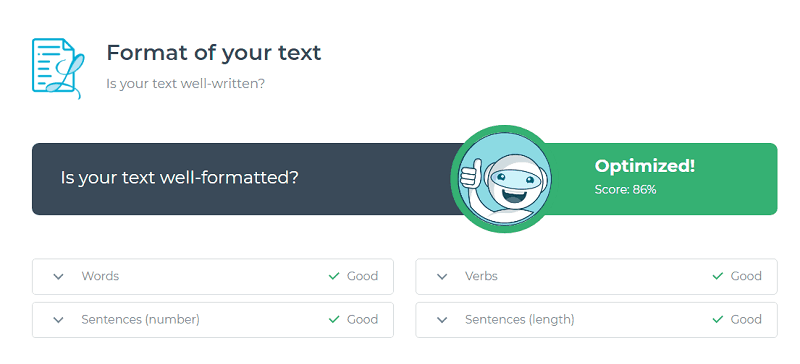The width and height of the screenshot is (800, 364).
Task: Click the Good status in Verbs row
Action: (x=746, y=276)
